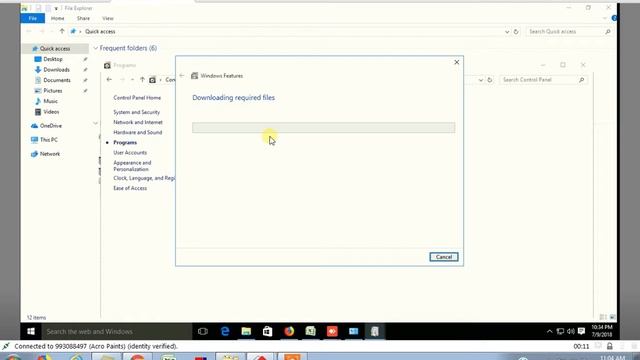The width and height of the screenshot is (640, 360).
Task: Open Hardware and Sound category
Action: (x=138, y=133)
